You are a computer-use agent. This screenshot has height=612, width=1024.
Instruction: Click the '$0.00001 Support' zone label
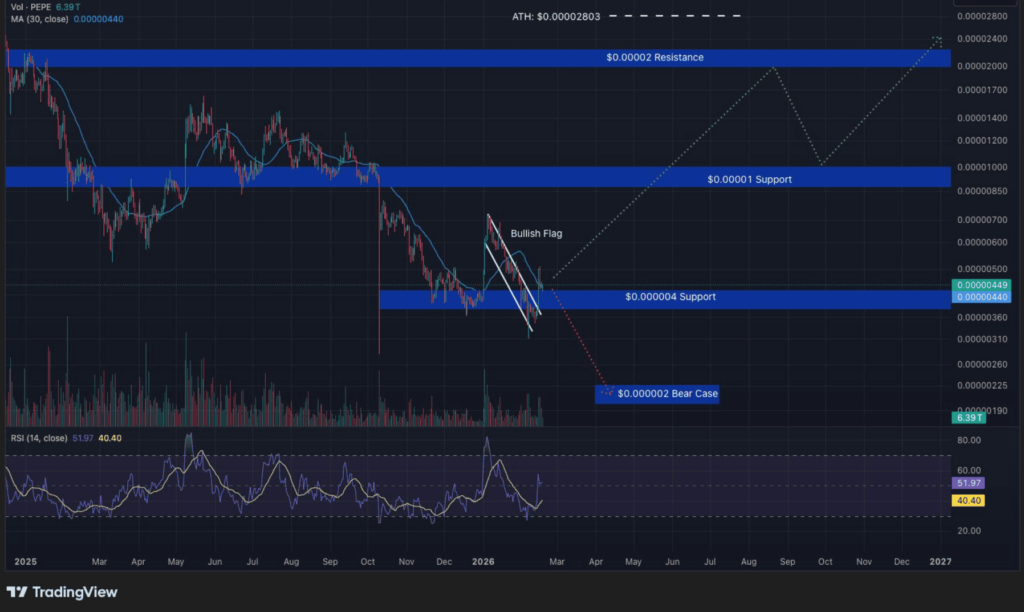point(749,179)
